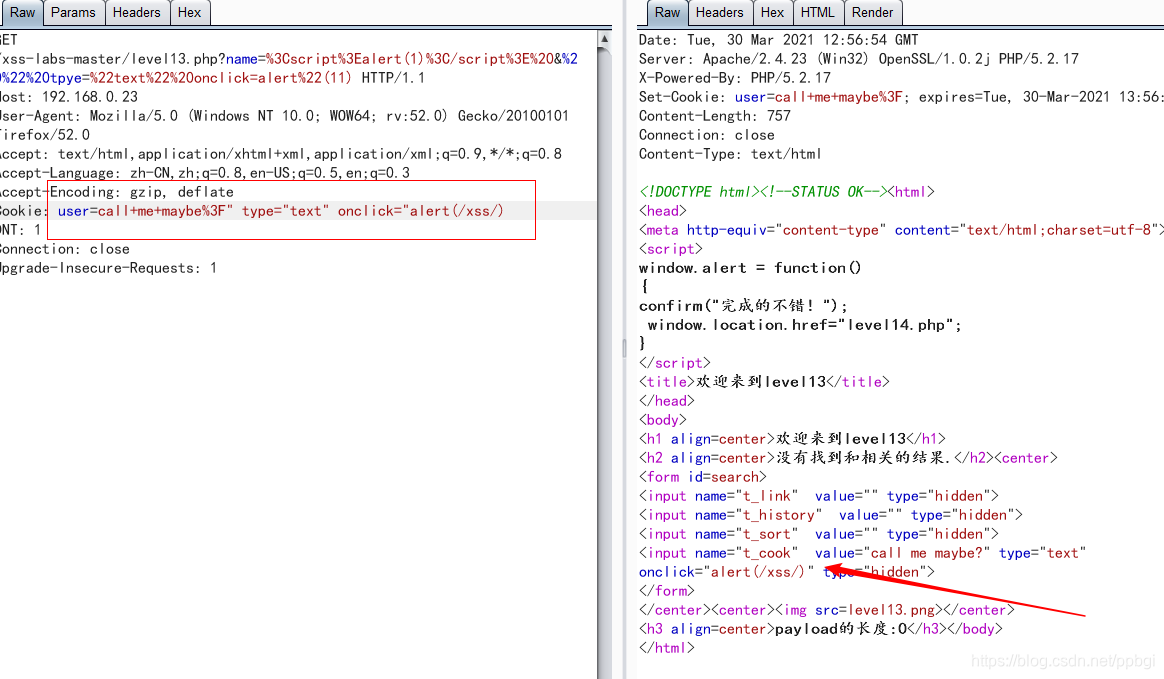
Task: Open the request Hex tab
Action: coord(189,13)
